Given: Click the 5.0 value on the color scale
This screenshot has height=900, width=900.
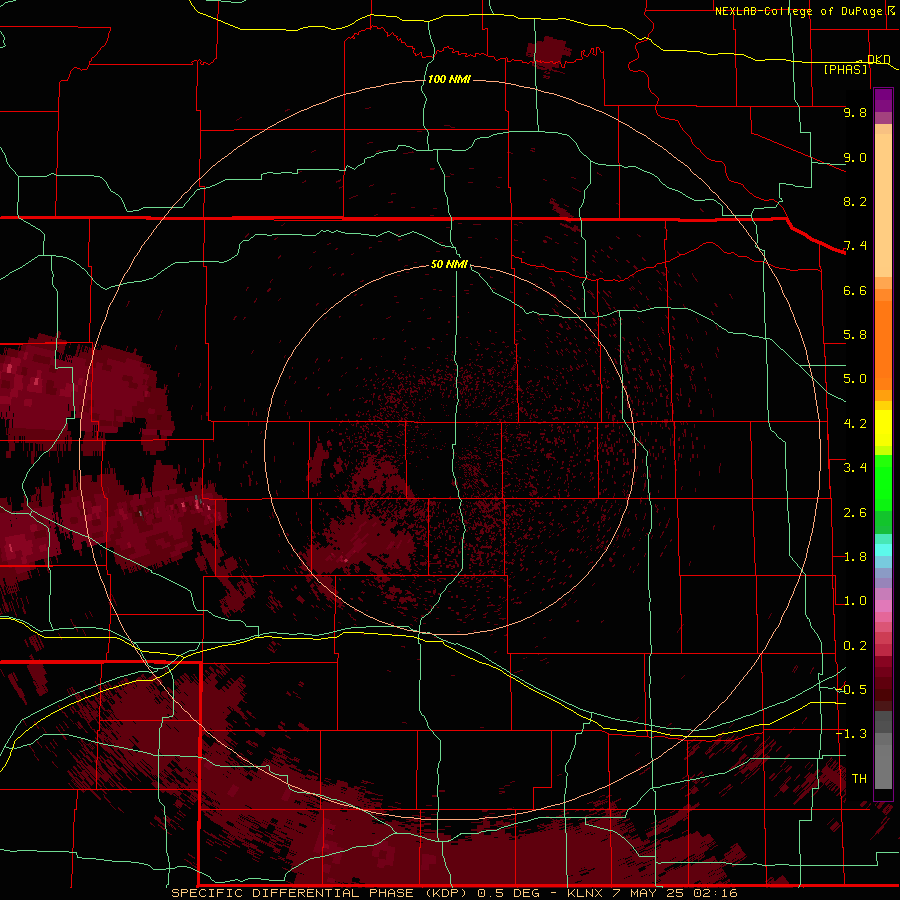Looking at the screenshot, I should tap(855, 379).
